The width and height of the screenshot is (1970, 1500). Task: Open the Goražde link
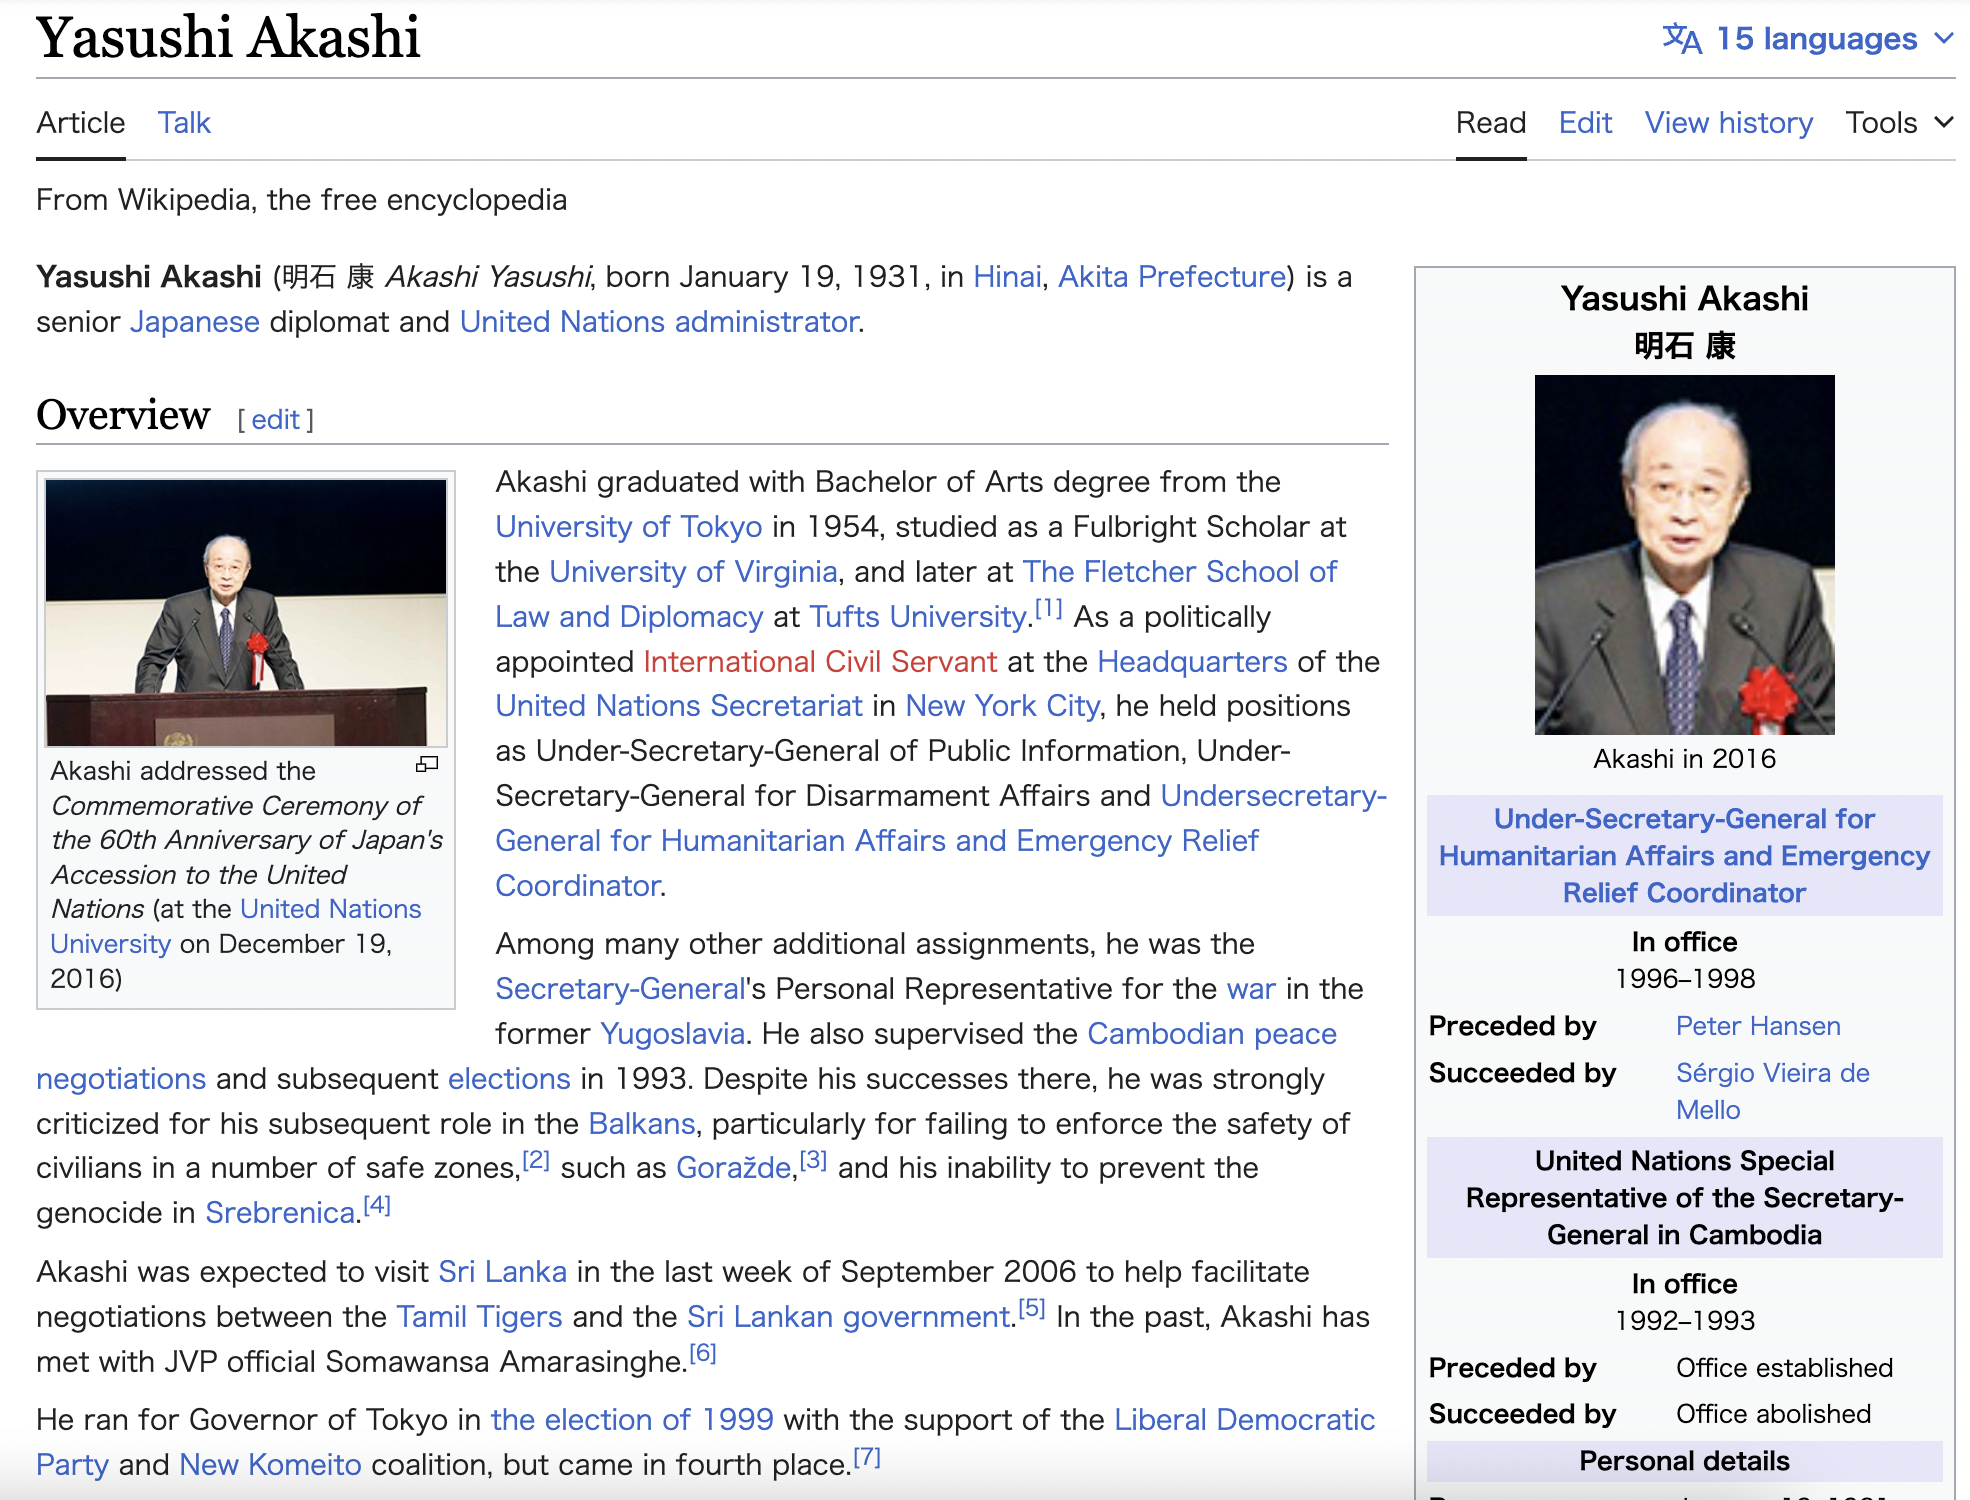coord(734,1168)
